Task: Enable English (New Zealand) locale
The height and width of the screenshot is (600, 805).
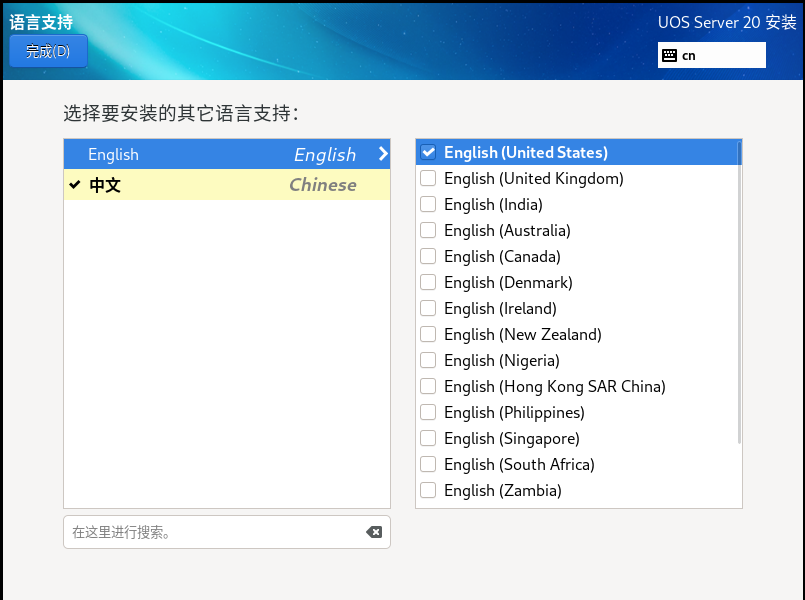Action: click(428, 334)
